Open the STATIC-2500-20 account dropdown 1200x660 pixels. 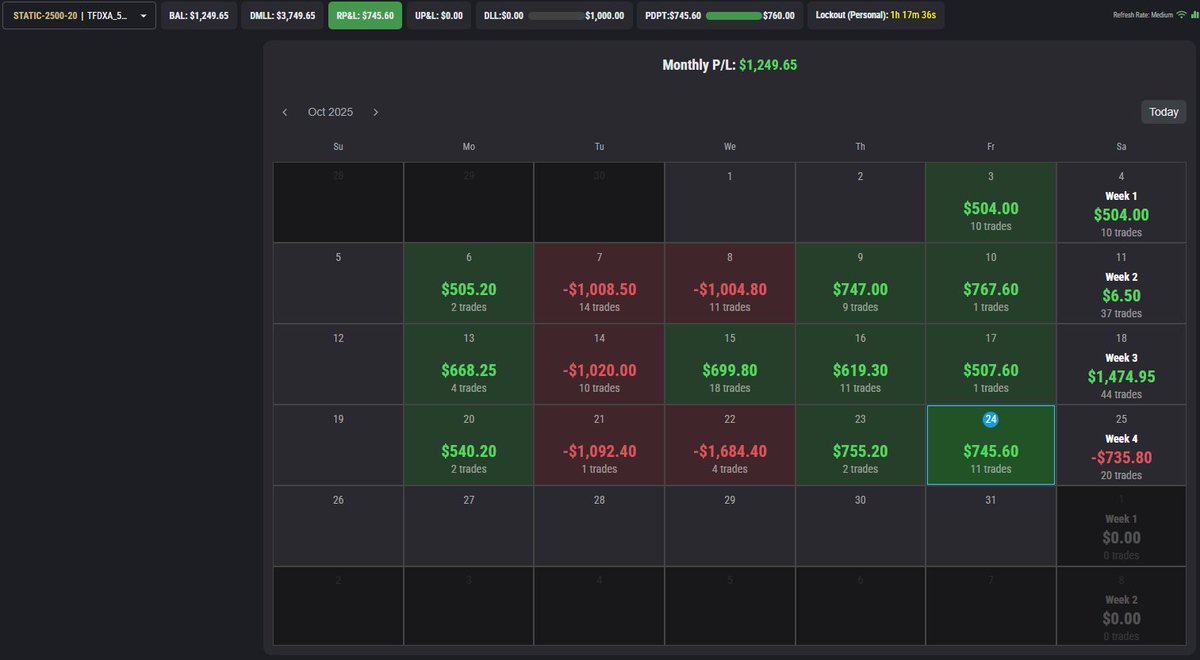click(79, 16)
